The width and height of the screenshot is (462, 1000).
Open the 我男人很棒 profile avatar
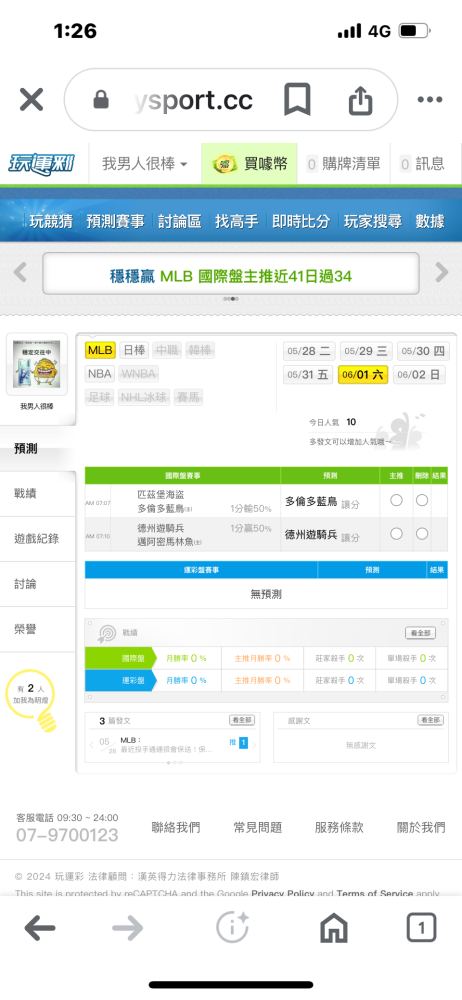(37, 365)
